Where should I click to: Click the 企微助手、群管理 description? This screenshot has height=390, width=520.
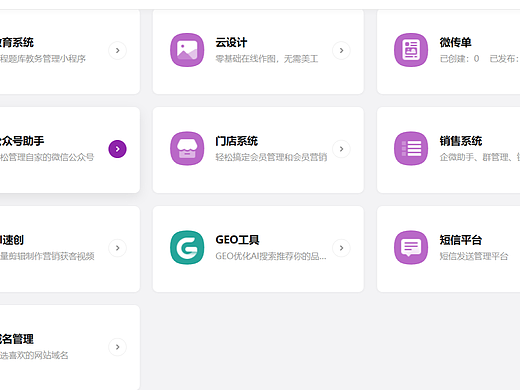[480, 157]
